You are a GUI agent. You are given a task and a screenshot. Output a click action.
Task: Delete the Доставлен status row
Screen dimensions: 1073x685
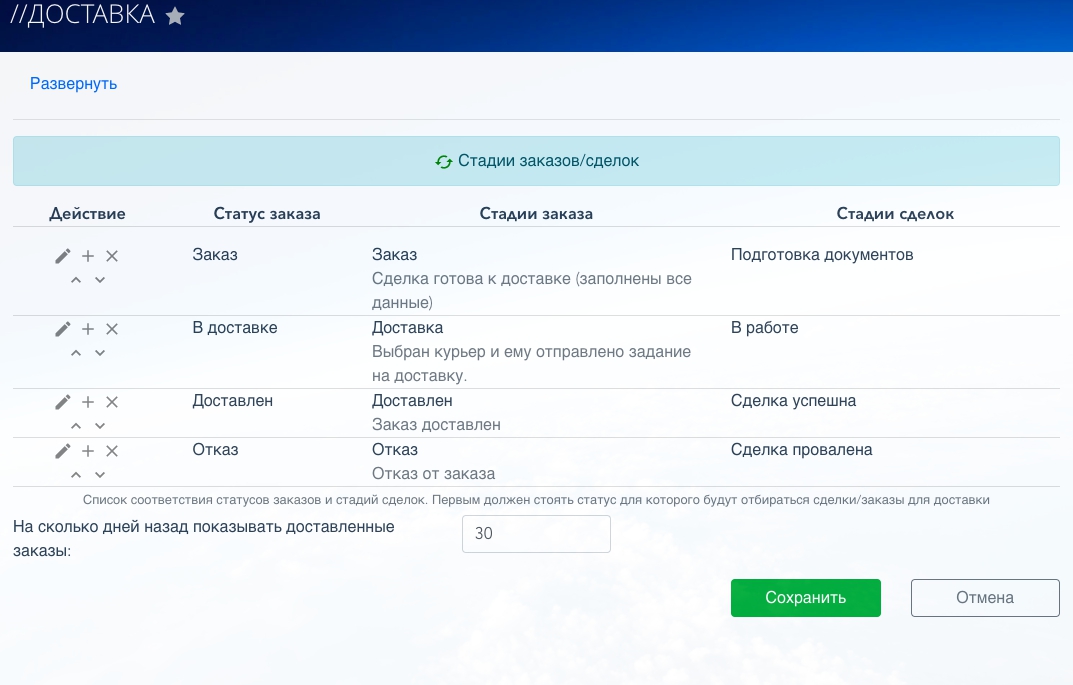[112, 402]
